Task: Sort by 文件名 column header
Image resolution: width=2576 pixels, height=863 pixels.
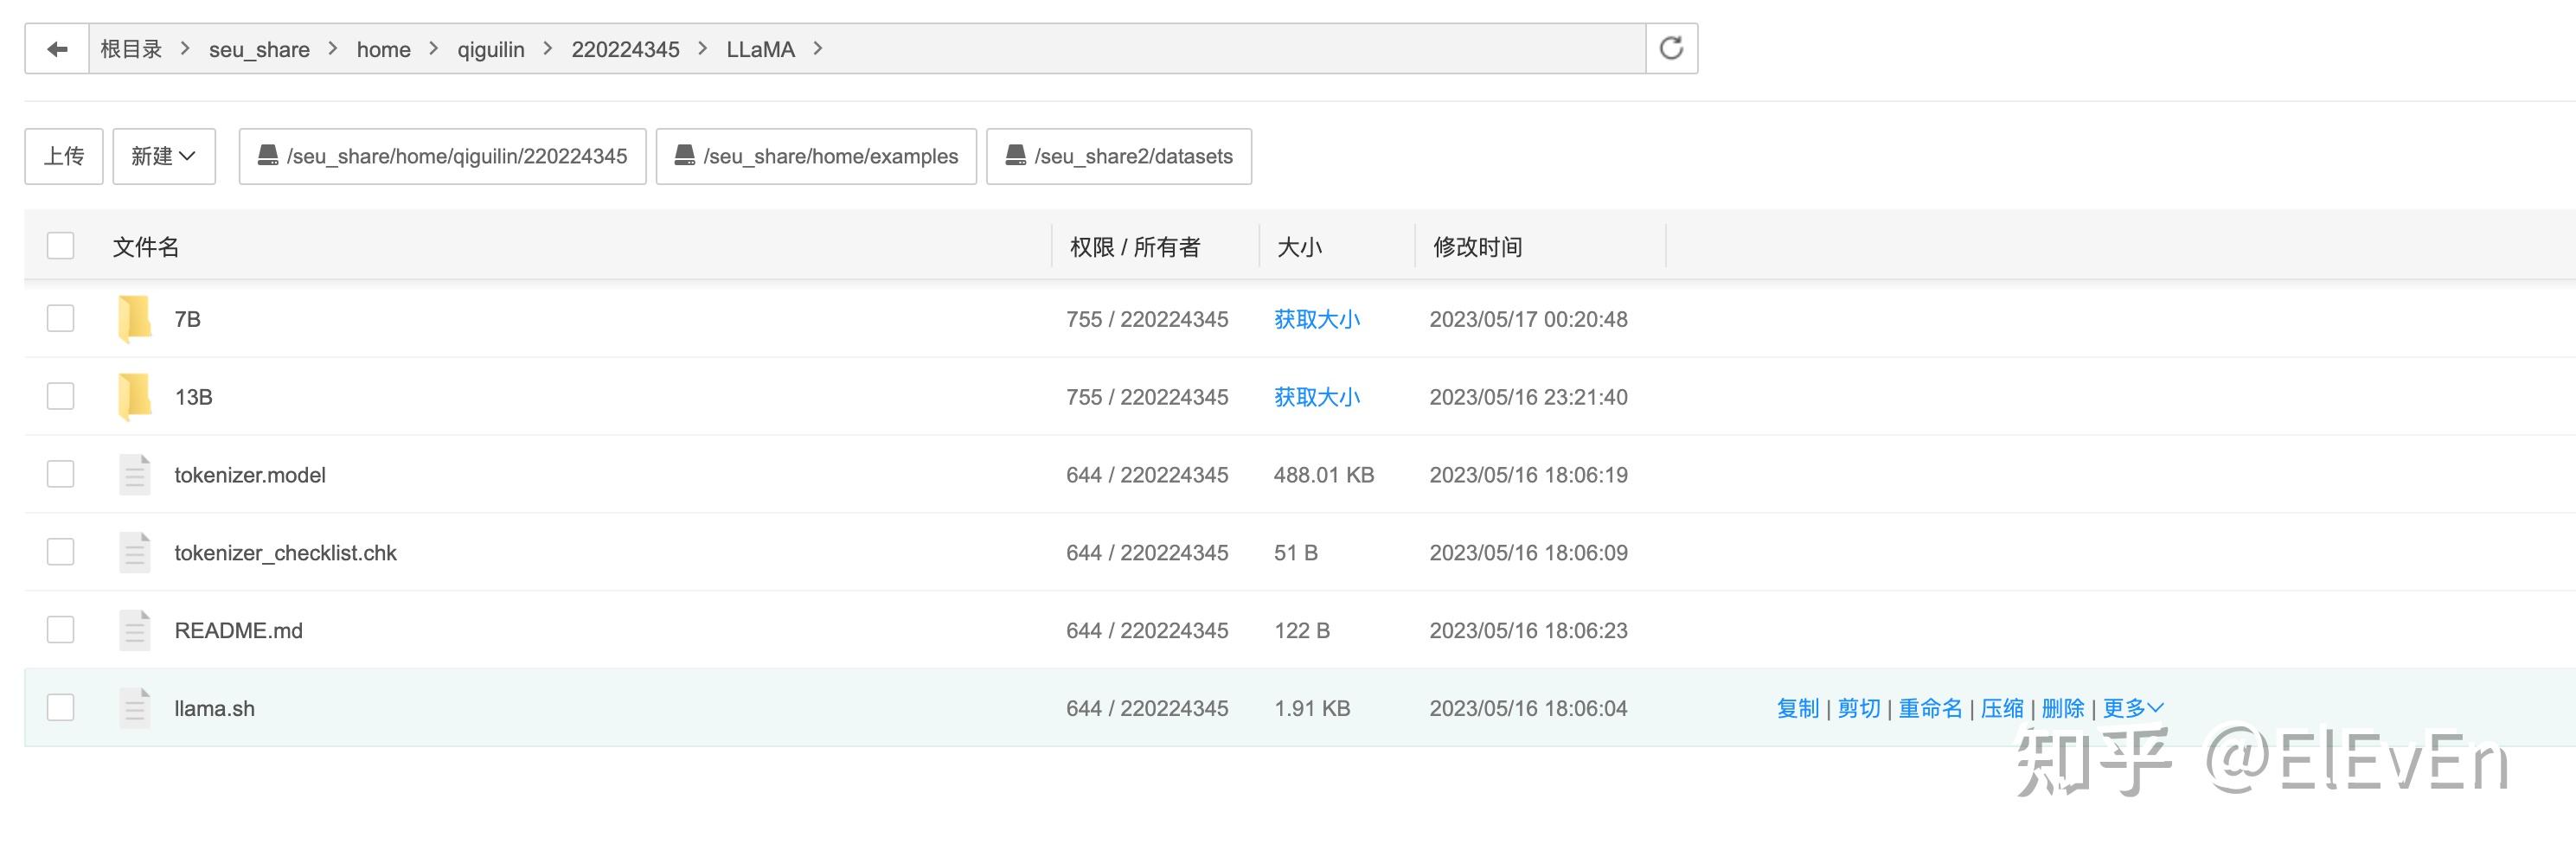Action: click(146, 247)
